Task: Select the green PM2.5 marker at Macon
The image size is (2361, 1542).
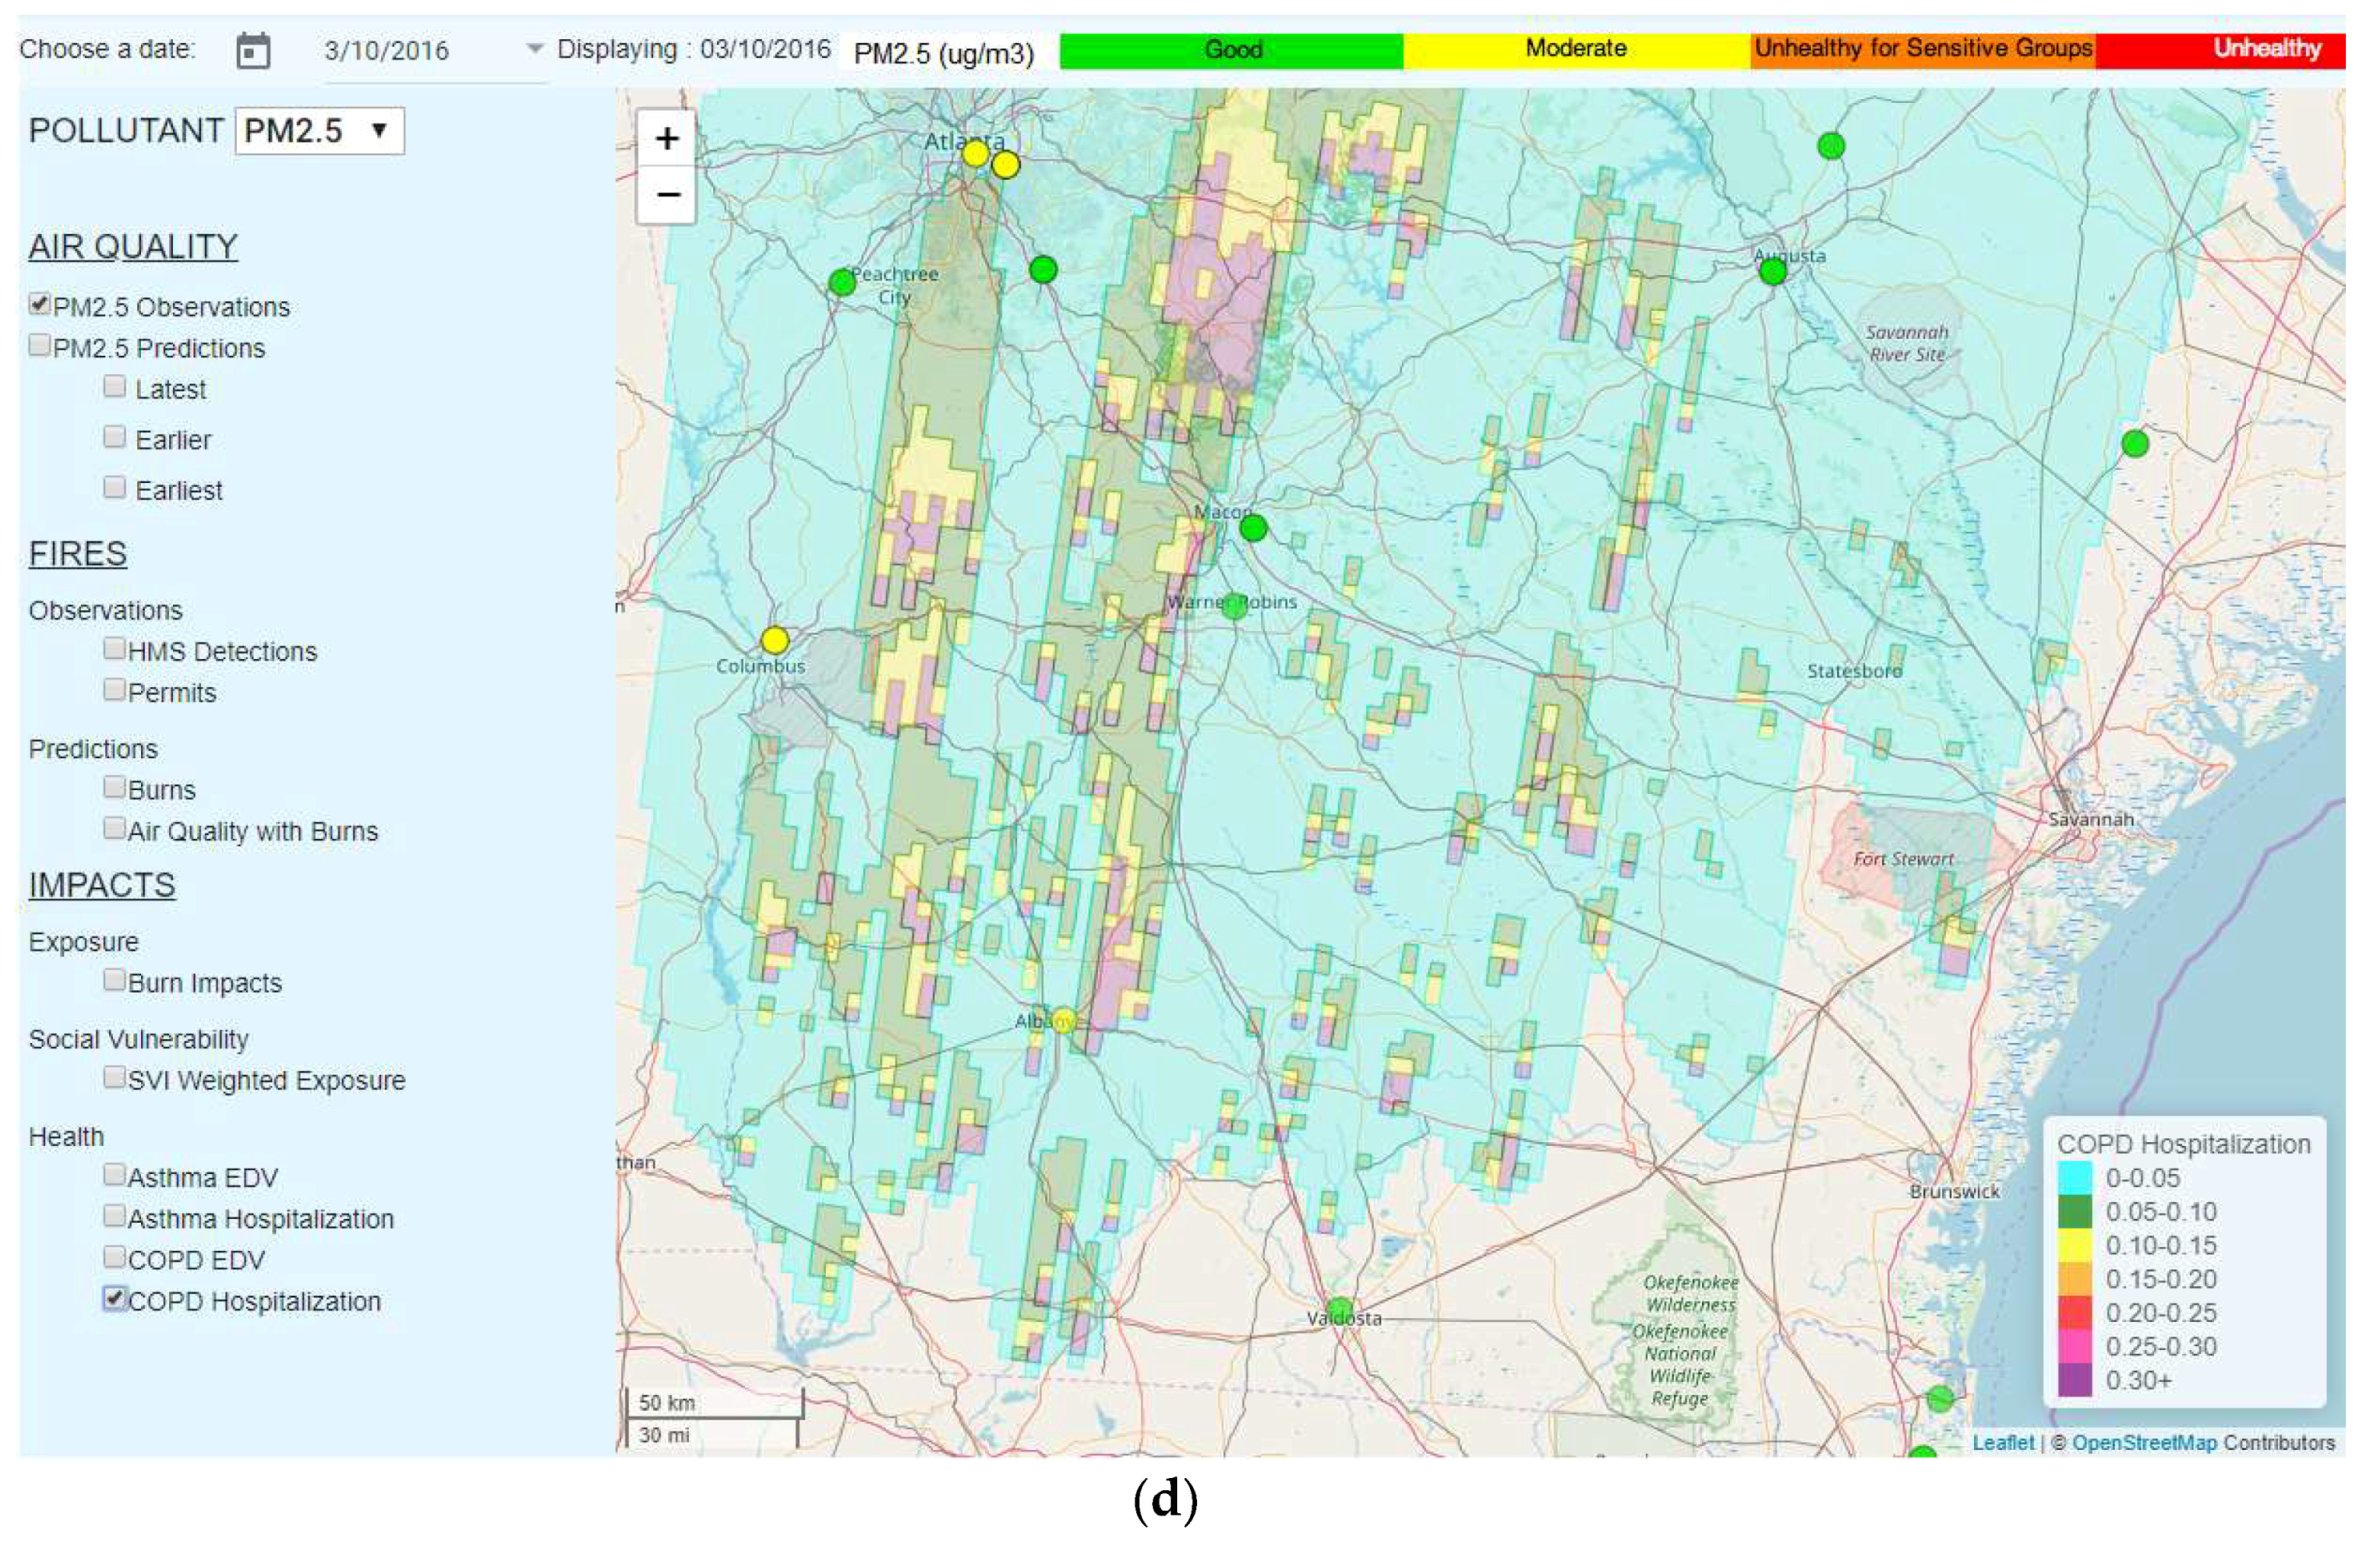Action: [1252, 527]
